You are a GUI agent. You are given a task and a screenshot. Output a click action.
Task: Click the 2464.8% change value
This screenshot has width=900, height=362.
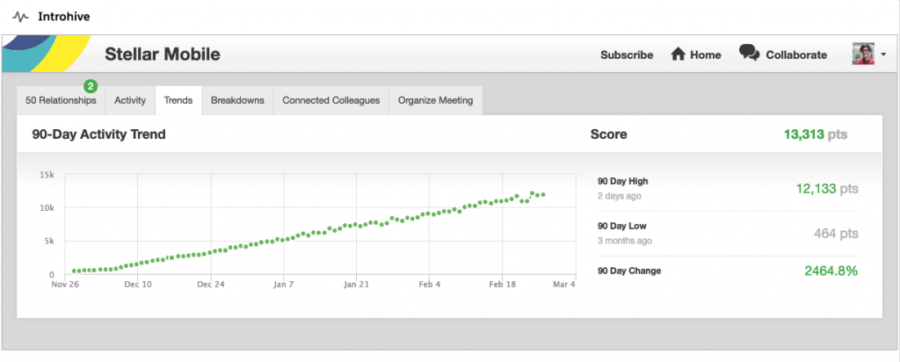click(831, 271)
